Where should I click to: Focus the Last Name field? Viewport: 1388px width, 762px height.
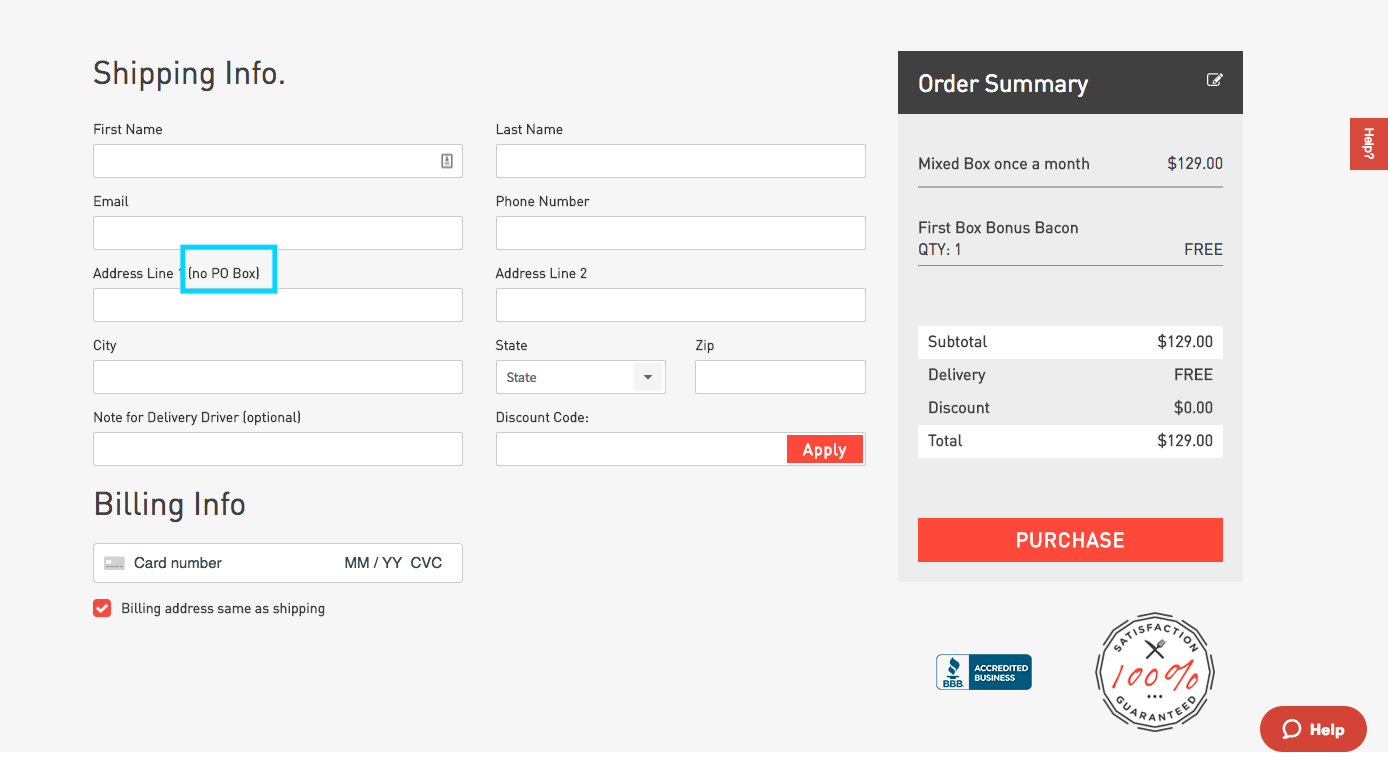680,161
